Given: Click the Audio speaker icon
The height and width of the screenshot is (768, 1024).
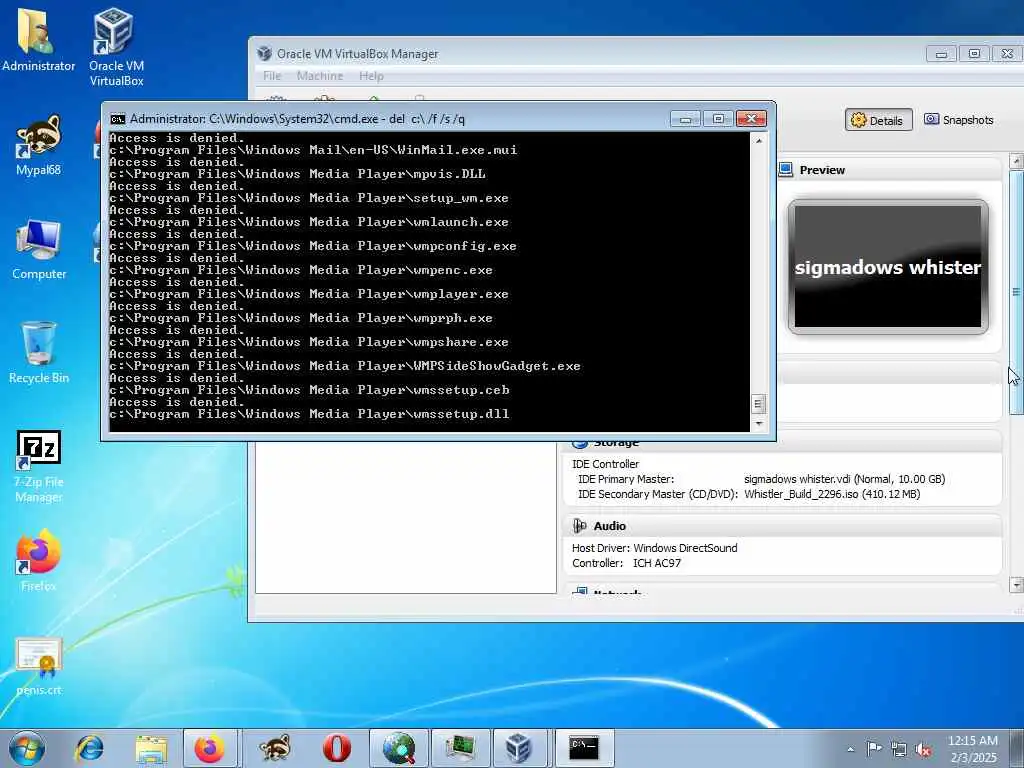Looking at the screenshot, I should (x=579, y=526).
